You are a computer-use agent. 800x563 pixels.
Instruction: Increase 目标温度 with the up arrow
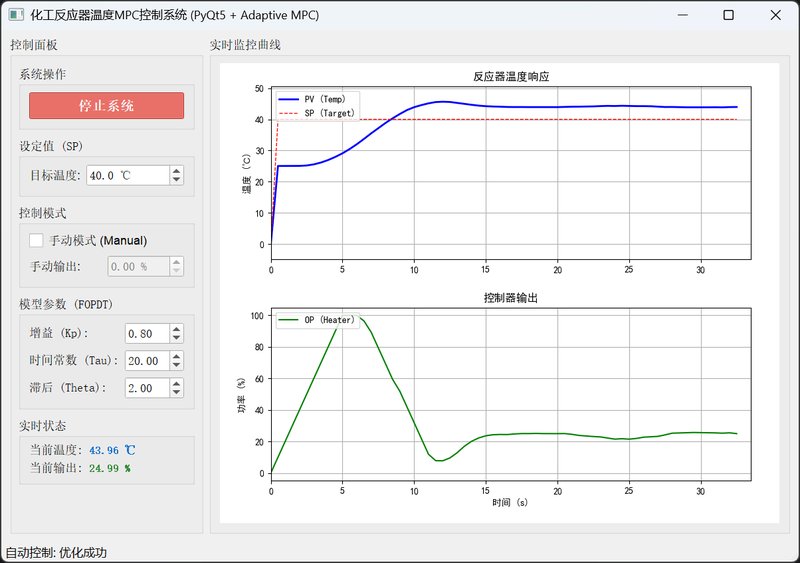coord(177,171)
